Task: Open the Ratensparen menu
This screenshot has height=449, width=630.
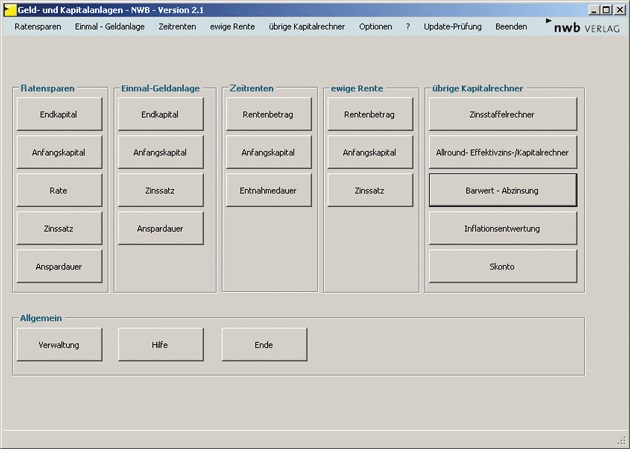Action: [x=38, y=27]
